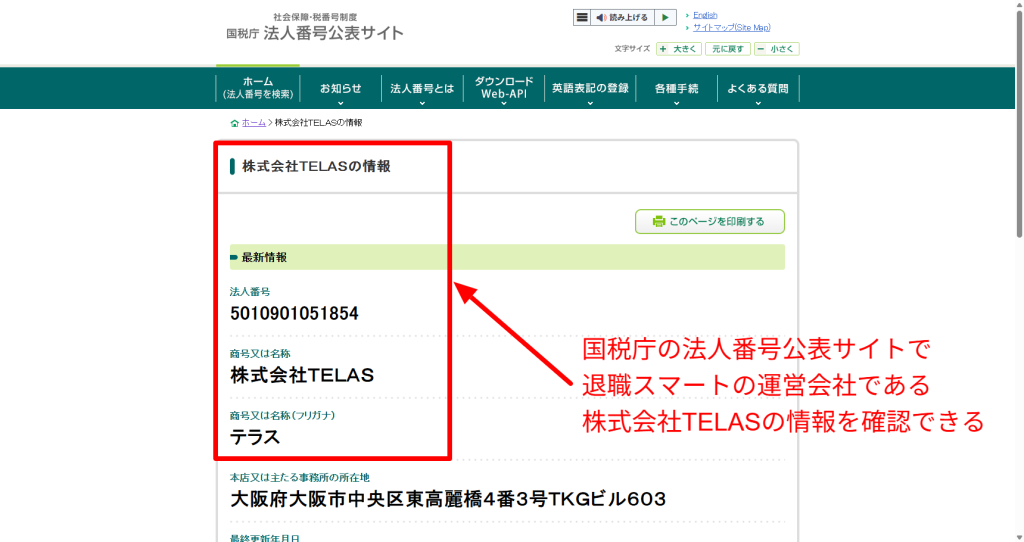Open the お知らせ menu
This screenshot has height=542, width=1024.
[x=340, y=88]
